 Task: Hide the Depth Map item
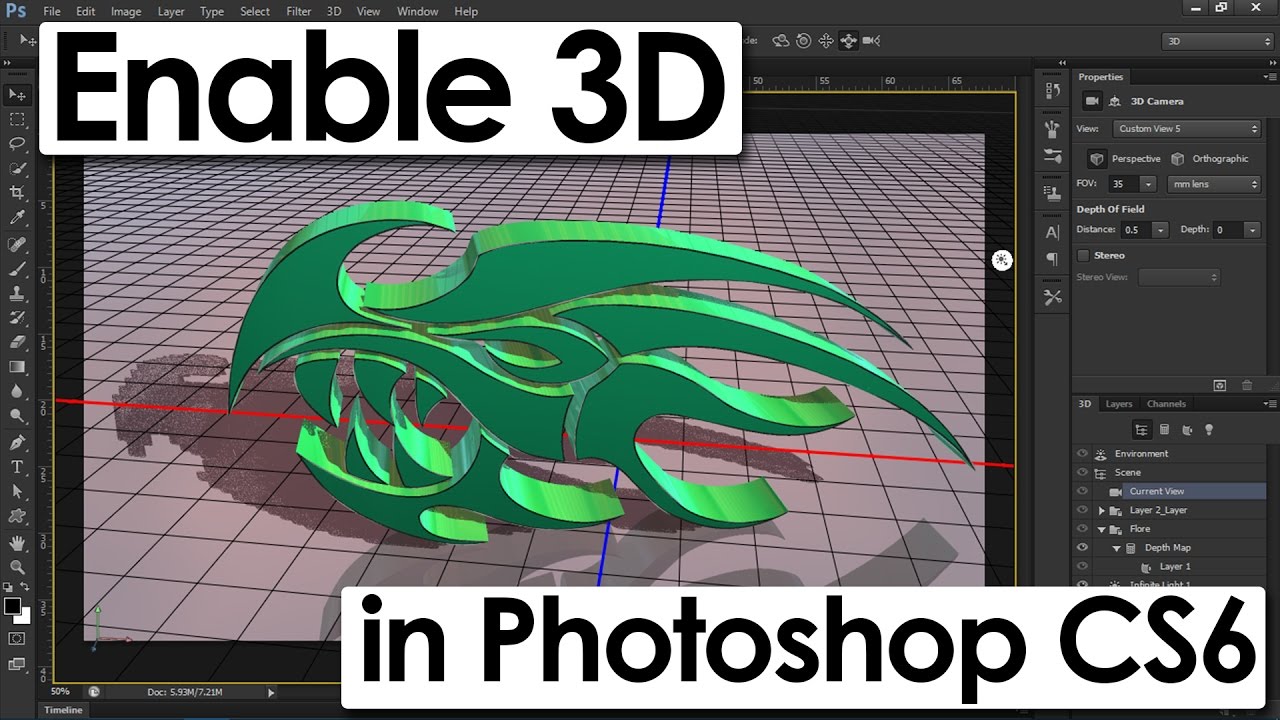click(x=1082, y=547)
